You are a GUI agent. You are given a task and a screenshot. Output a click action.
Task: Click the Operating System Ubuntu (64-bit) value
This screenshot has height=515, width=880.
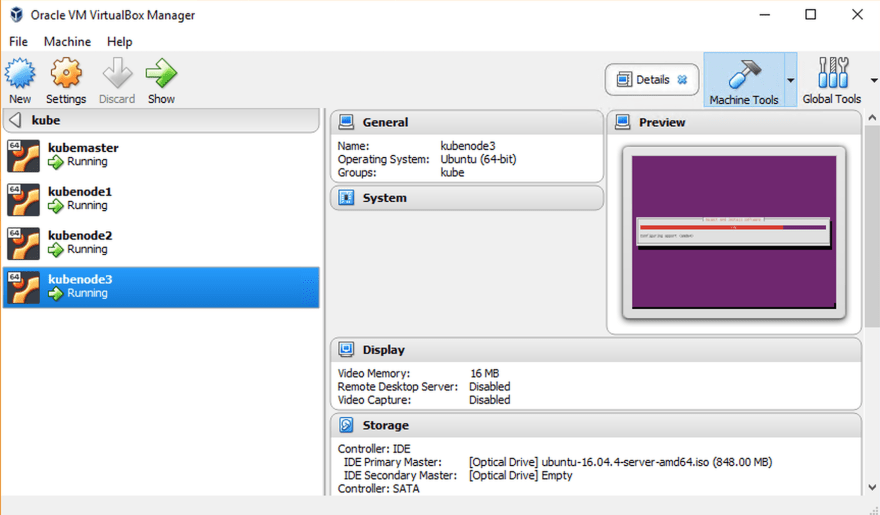pyautogui.click(x=478, y=159)
